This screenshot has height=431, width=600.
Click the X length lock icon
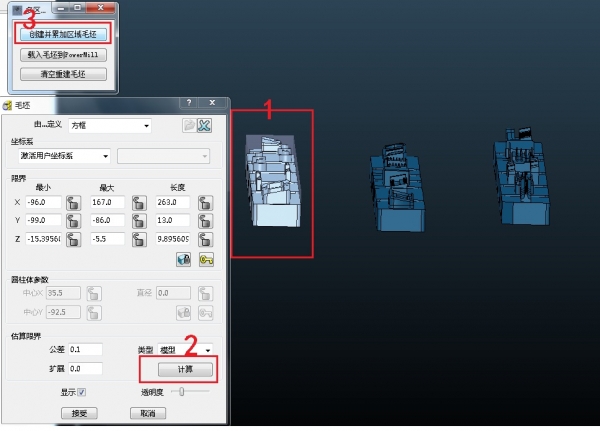tap(205, 203)
